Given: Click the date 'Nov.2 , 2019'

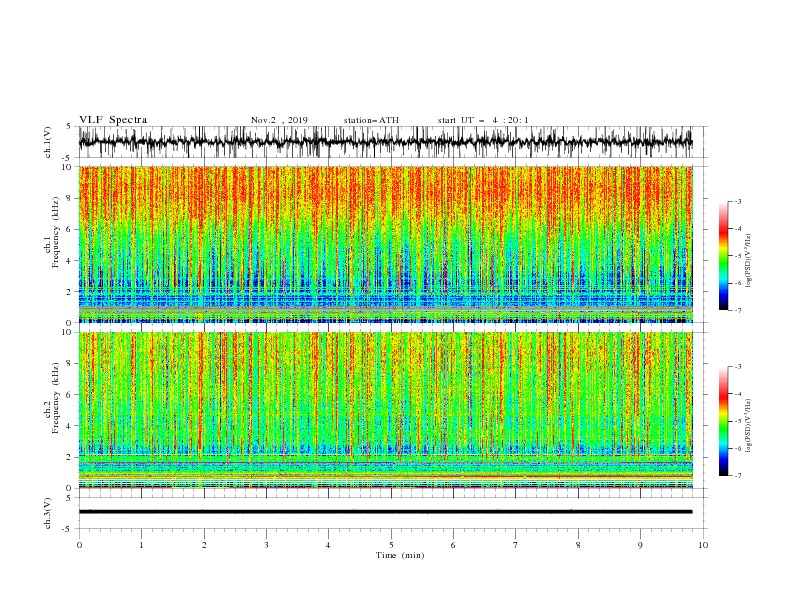Looking at the screenshot, I should coord(279,120).
